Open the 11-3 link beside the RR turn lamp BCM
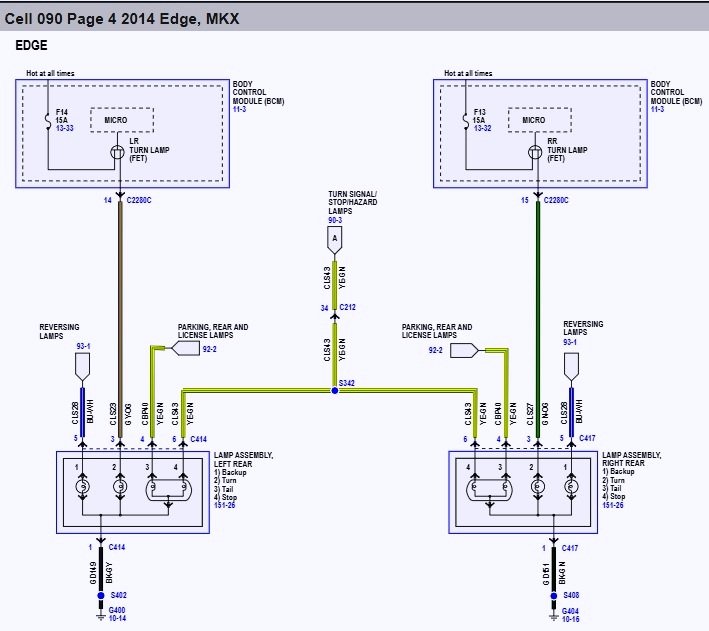Image resolution: width=709 pixels, height=631 pixels. tap(657, 109)
